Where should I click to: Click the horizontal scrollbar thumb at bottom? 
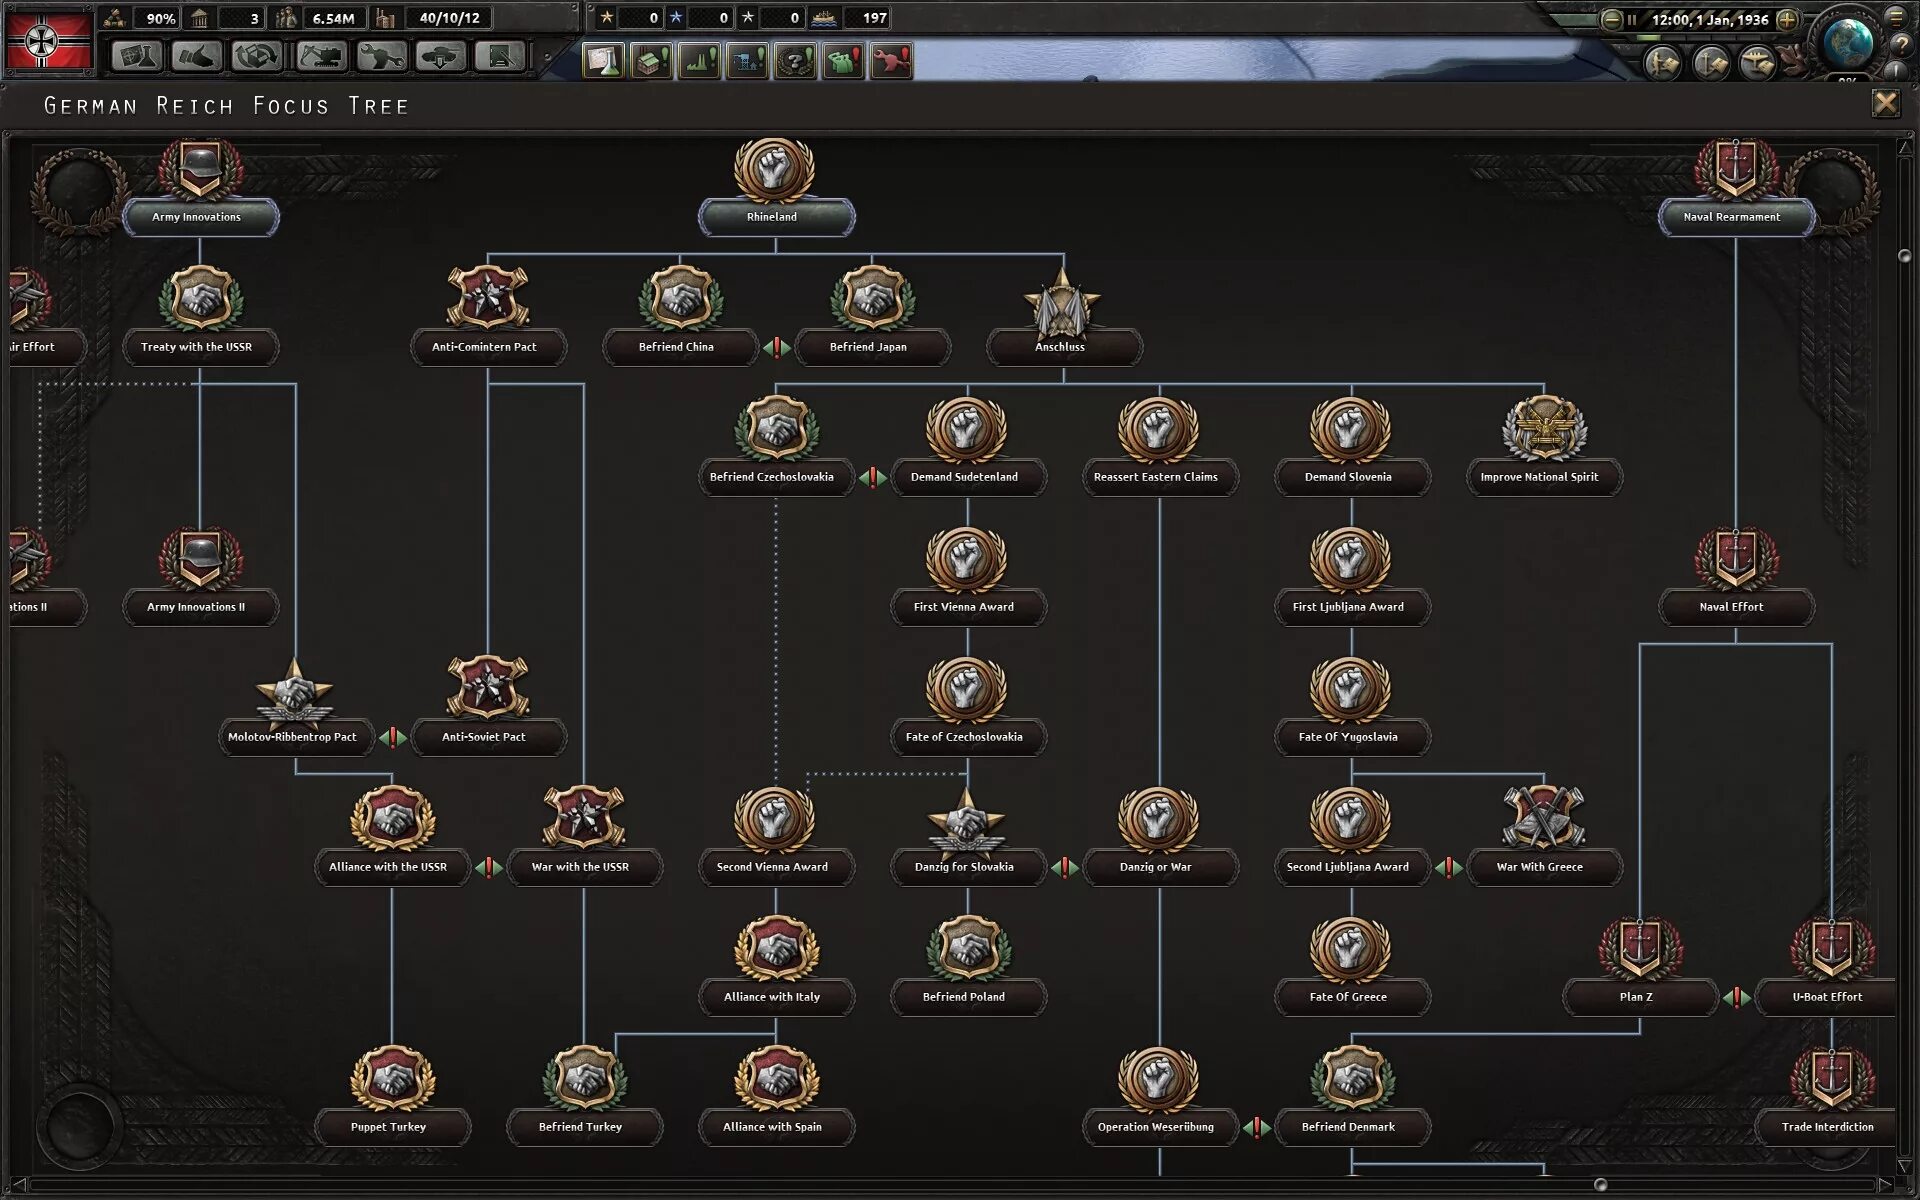1600,1185
